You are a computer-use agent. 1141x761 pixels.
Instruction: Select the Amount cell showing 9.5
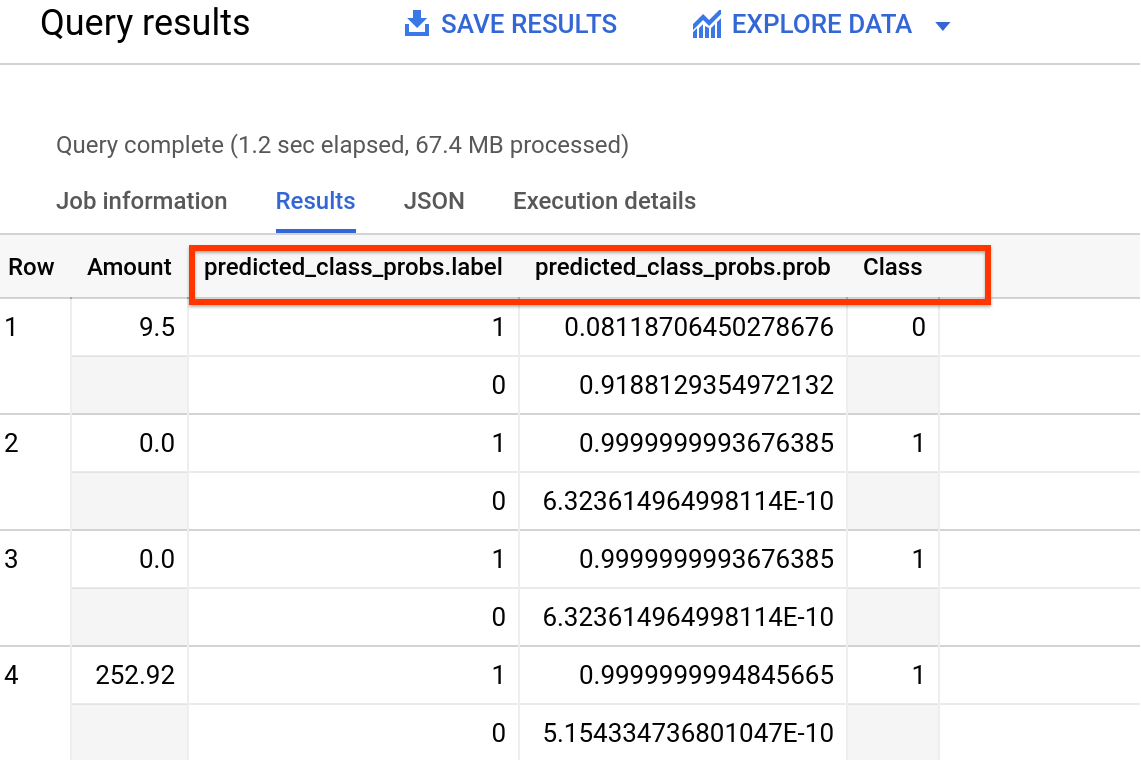coord(157,327)
